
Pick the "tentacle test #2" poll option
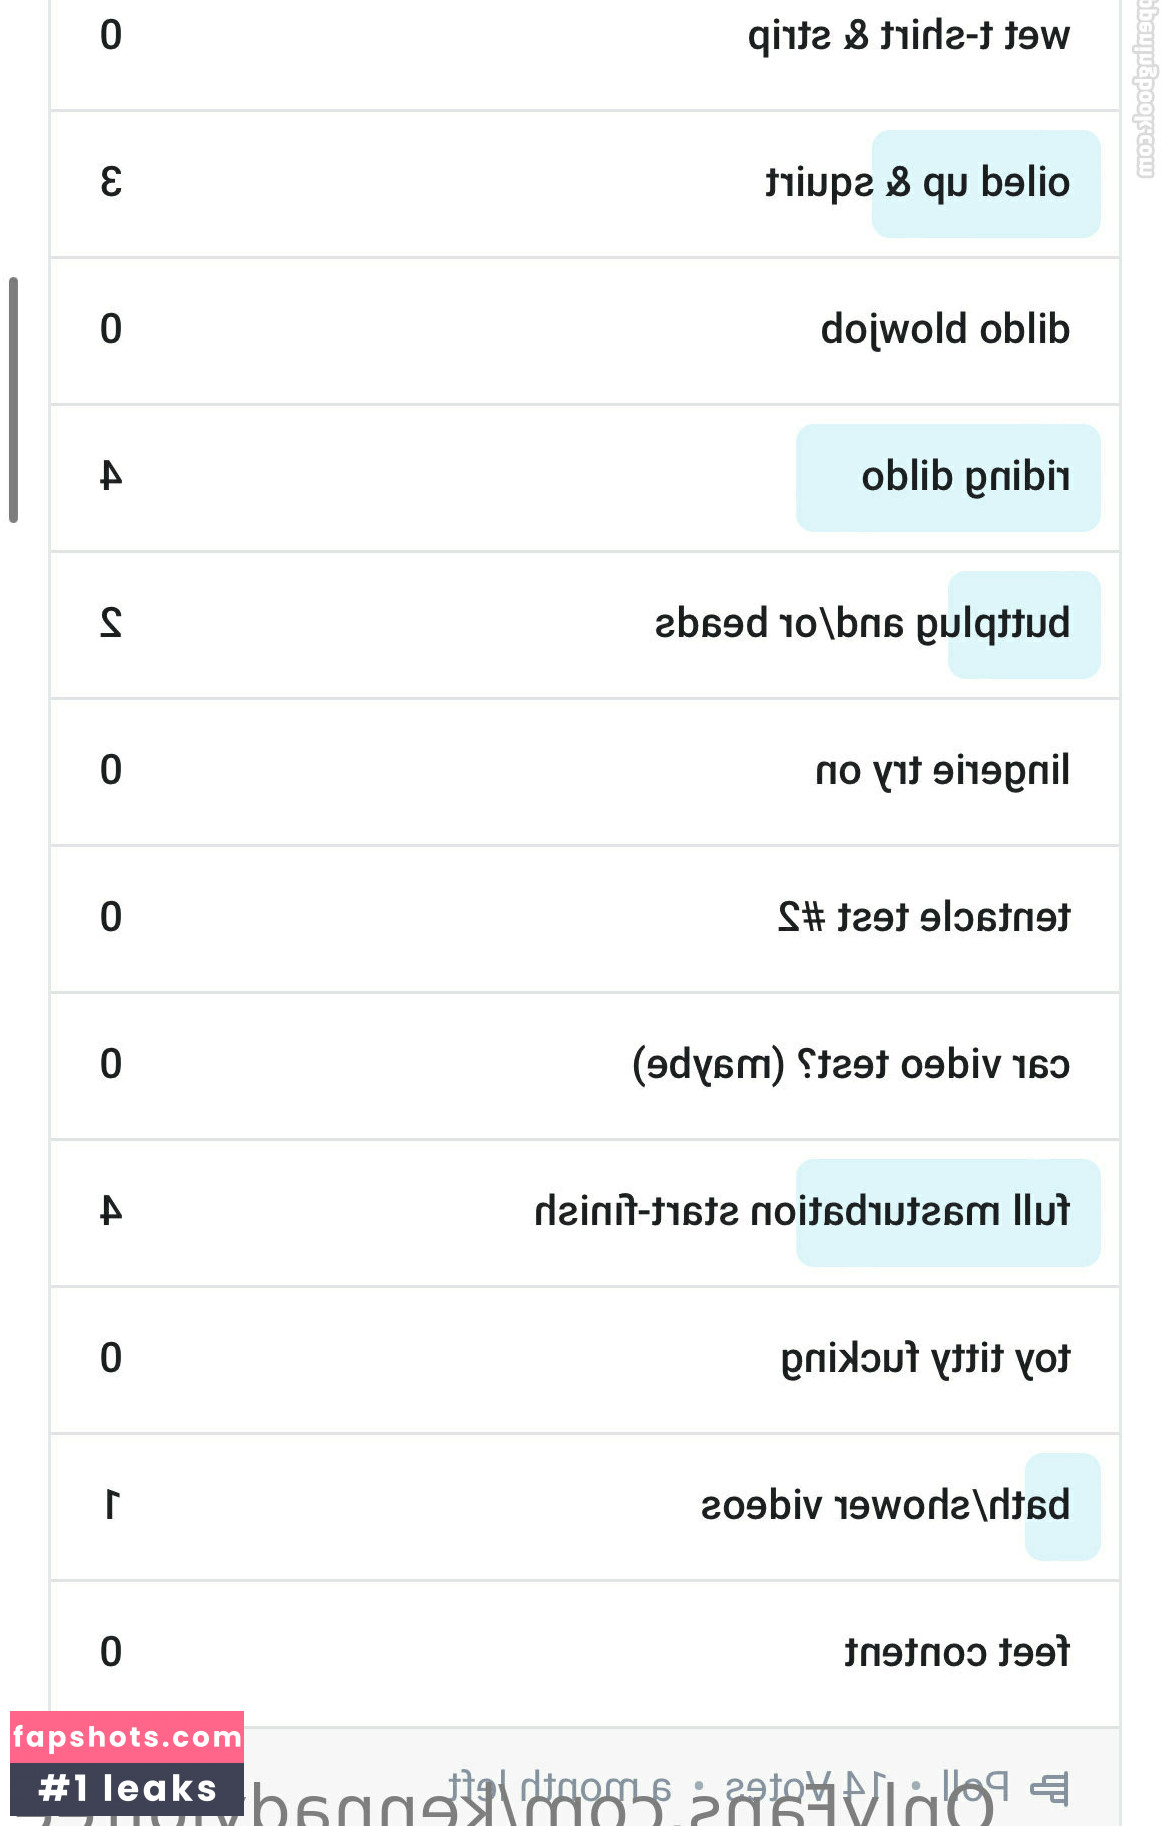point(923,917)
